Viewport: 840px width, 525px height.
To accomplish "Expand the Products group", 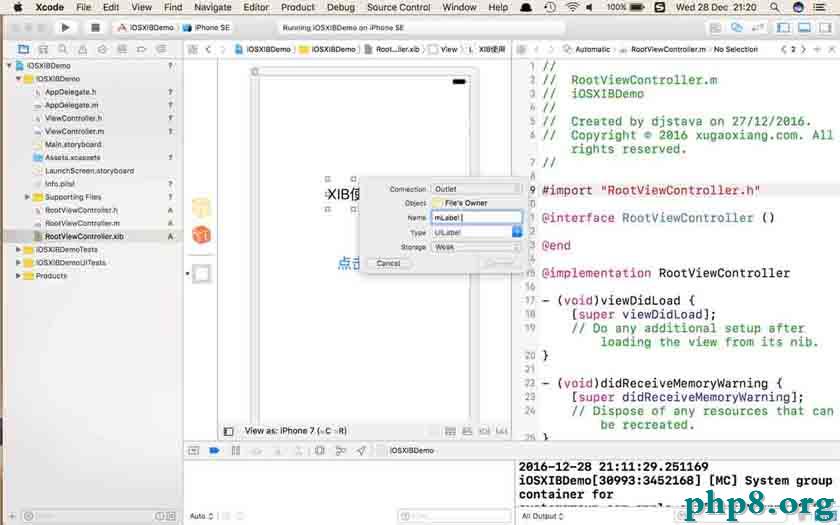I will coord(18,276).
